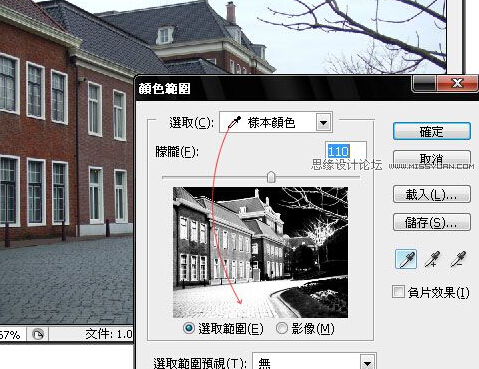Screen dimensions: 479x369
Task: Confirm with the 確定 button
Action: [432, 131]
